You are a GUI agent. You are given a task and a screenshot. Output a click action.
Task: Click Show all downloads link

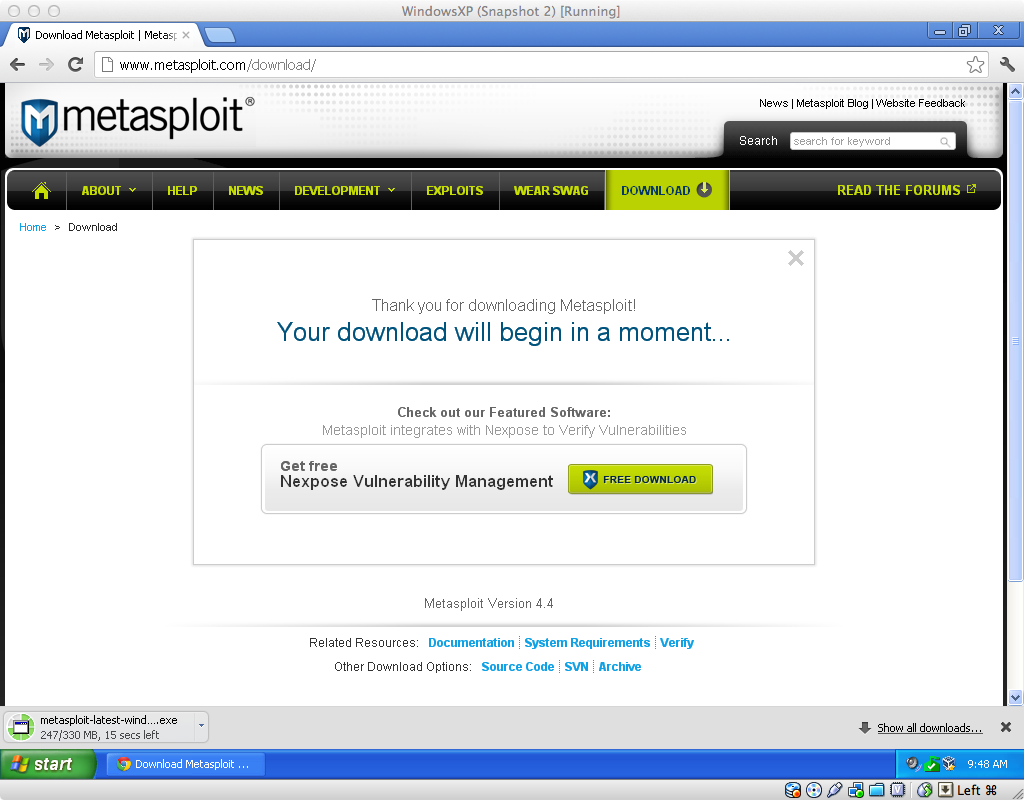coord(929,728)
